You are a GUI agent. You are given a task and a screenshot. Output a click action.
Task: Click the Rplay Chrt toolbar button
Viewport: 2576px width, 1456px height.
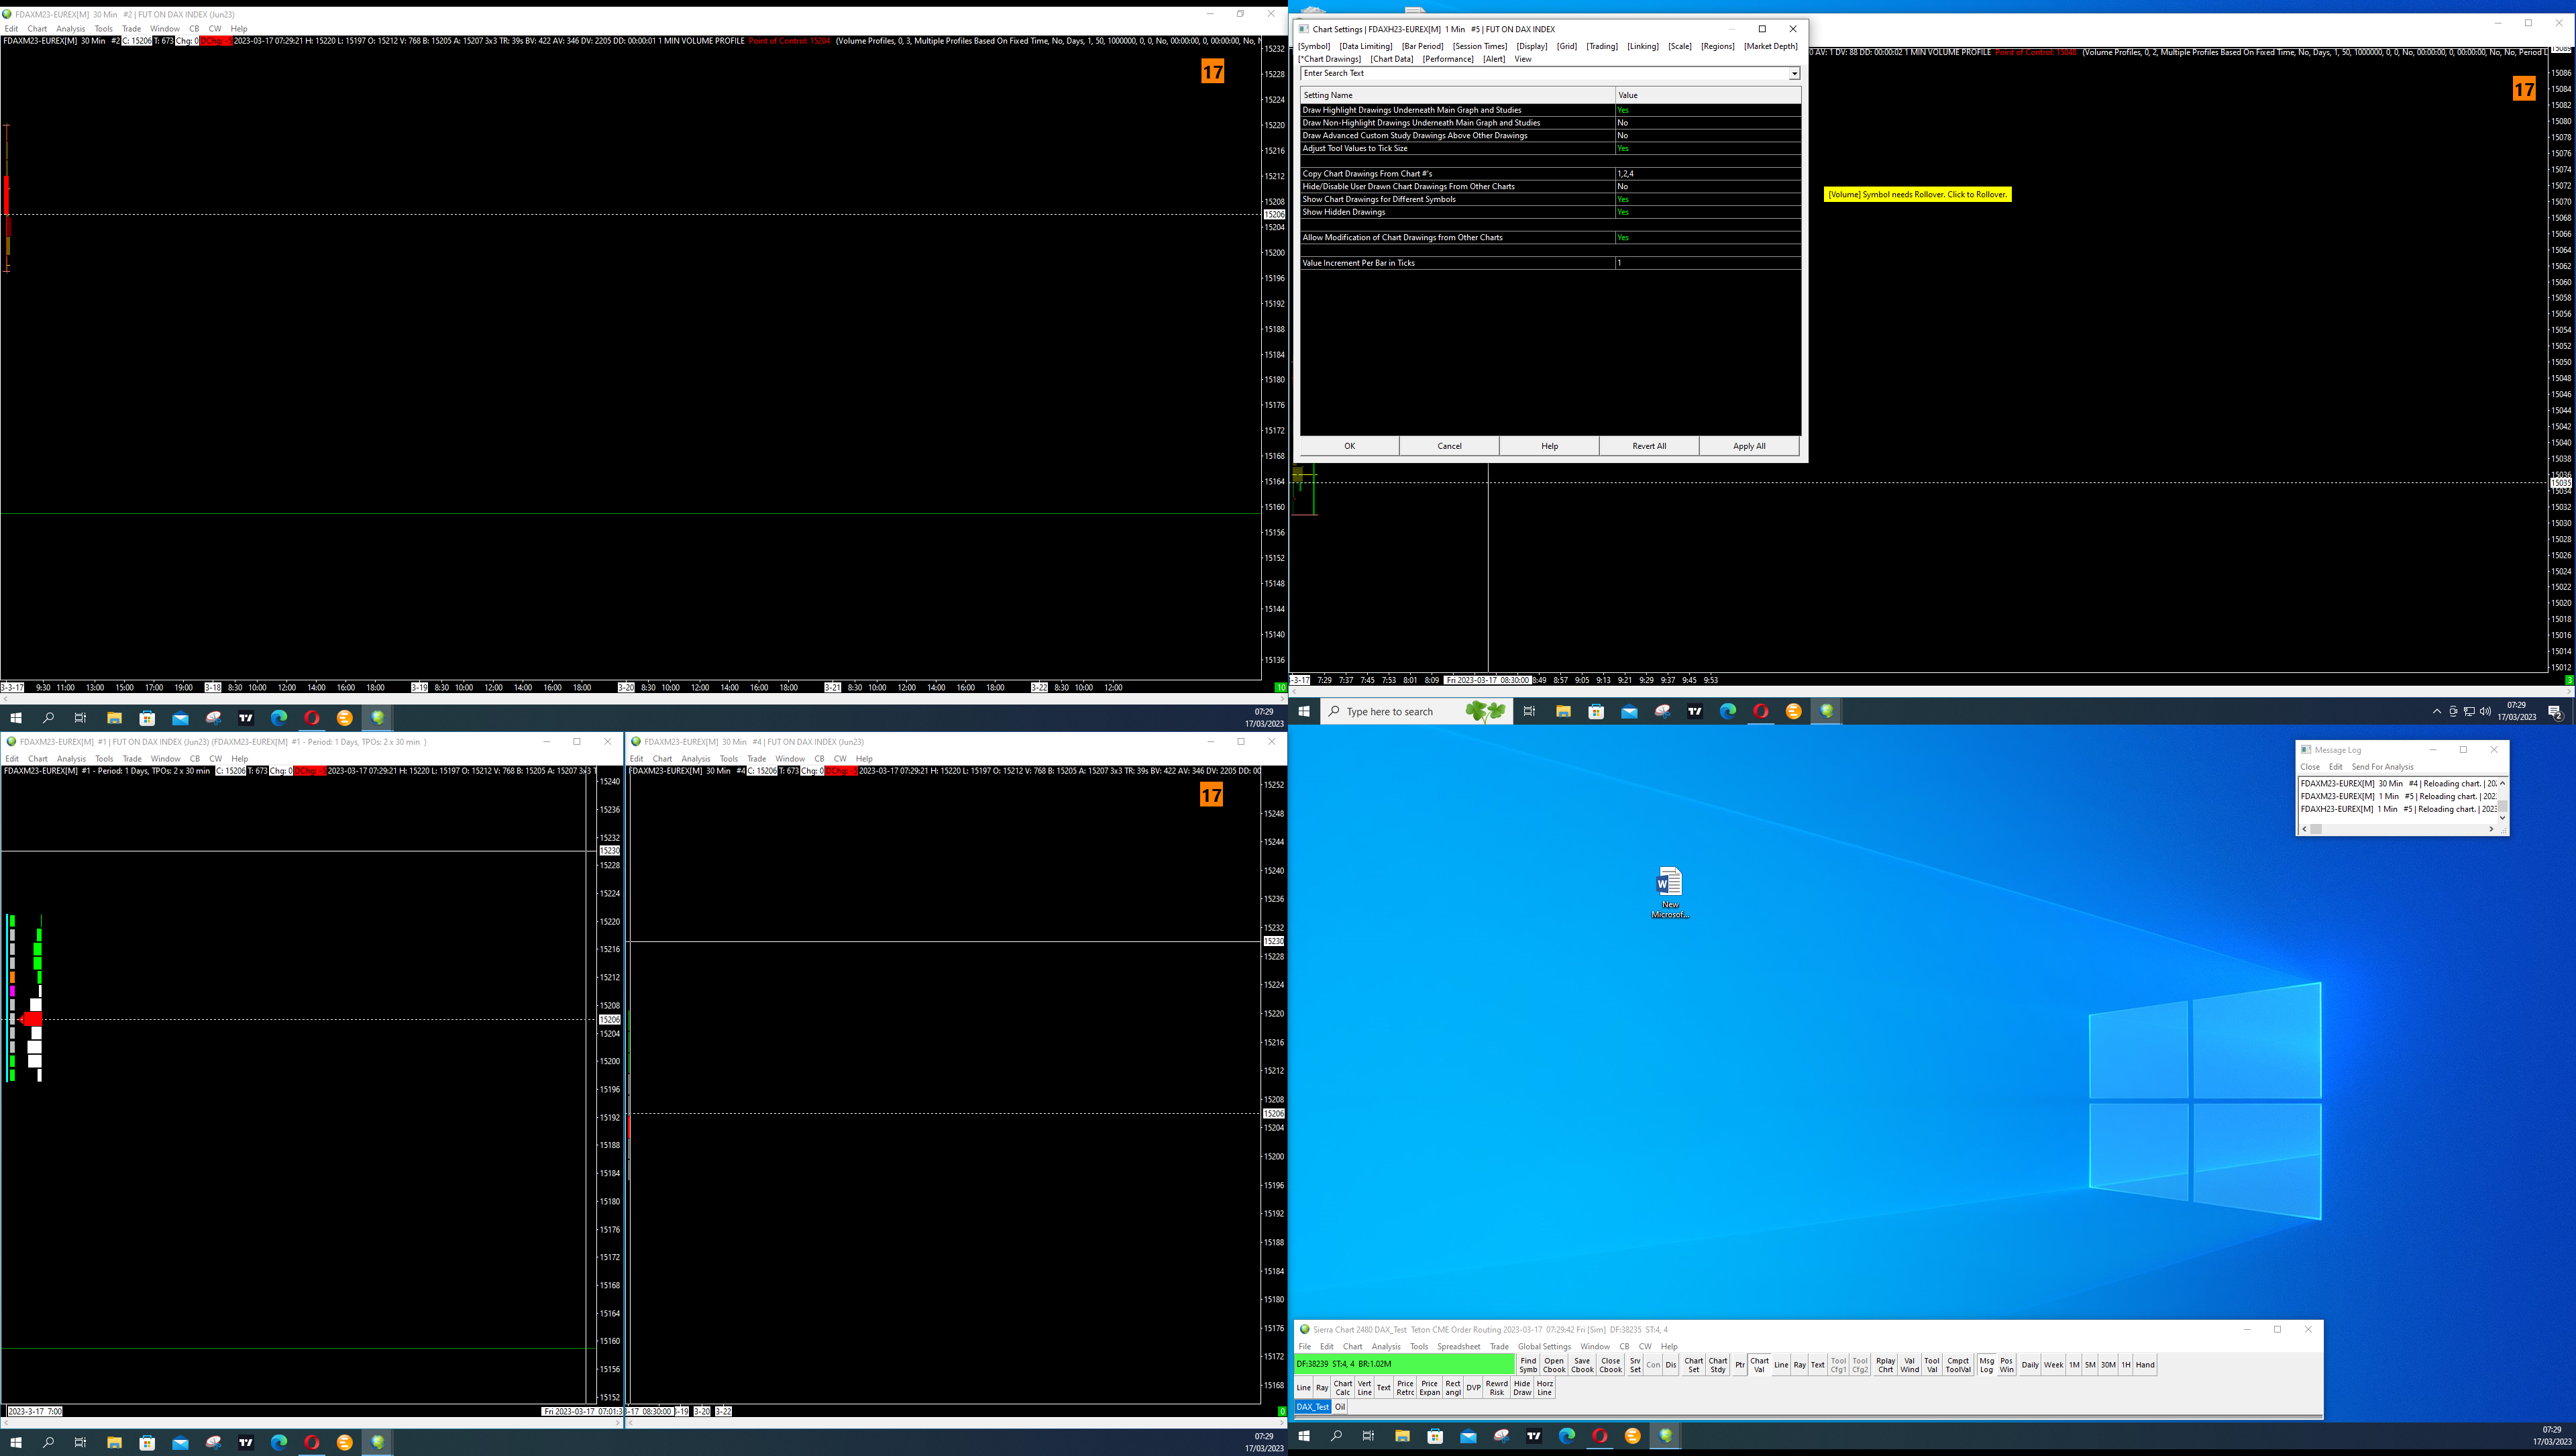1885,1365
